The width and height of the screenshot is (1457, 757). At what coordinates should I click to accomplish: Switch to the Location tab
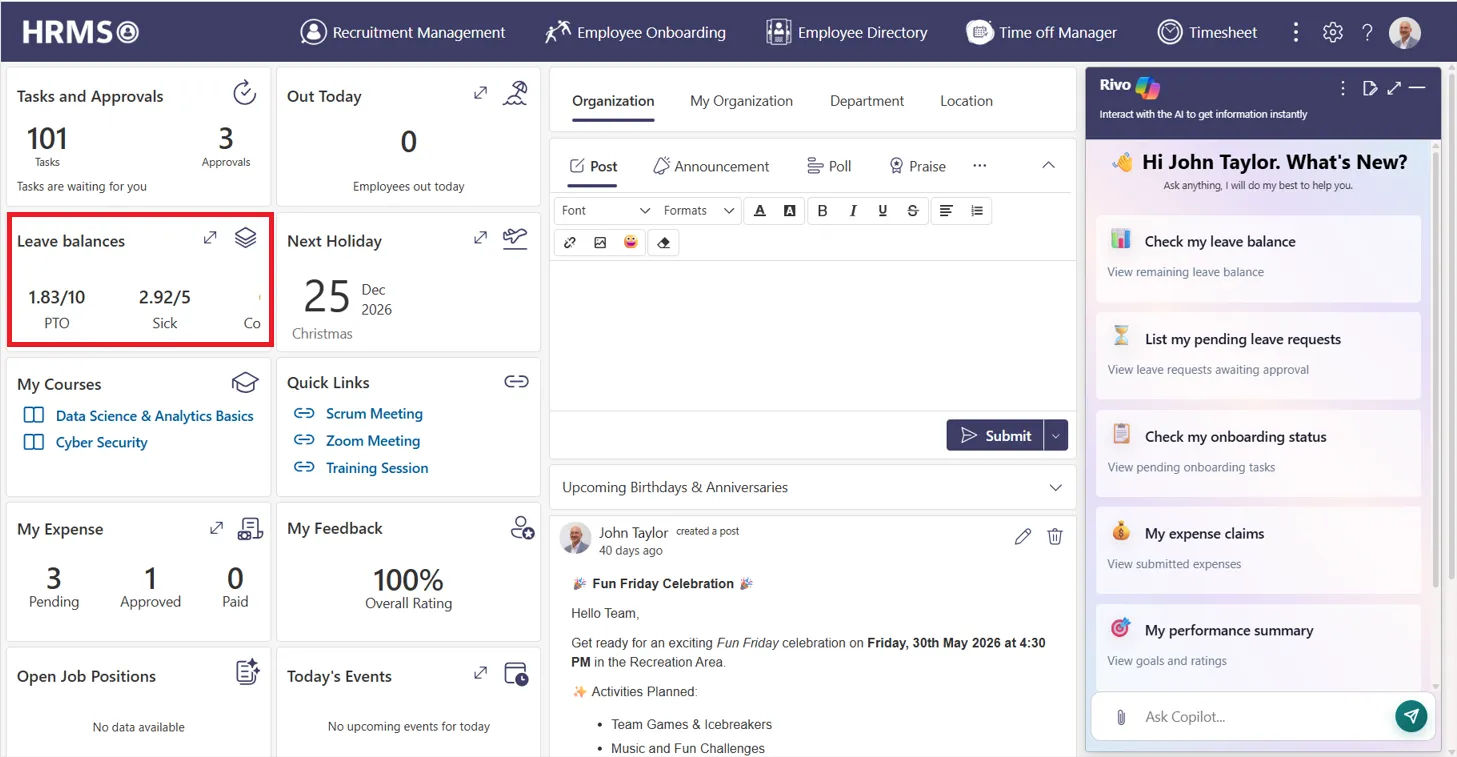click(x=966, y=101)
